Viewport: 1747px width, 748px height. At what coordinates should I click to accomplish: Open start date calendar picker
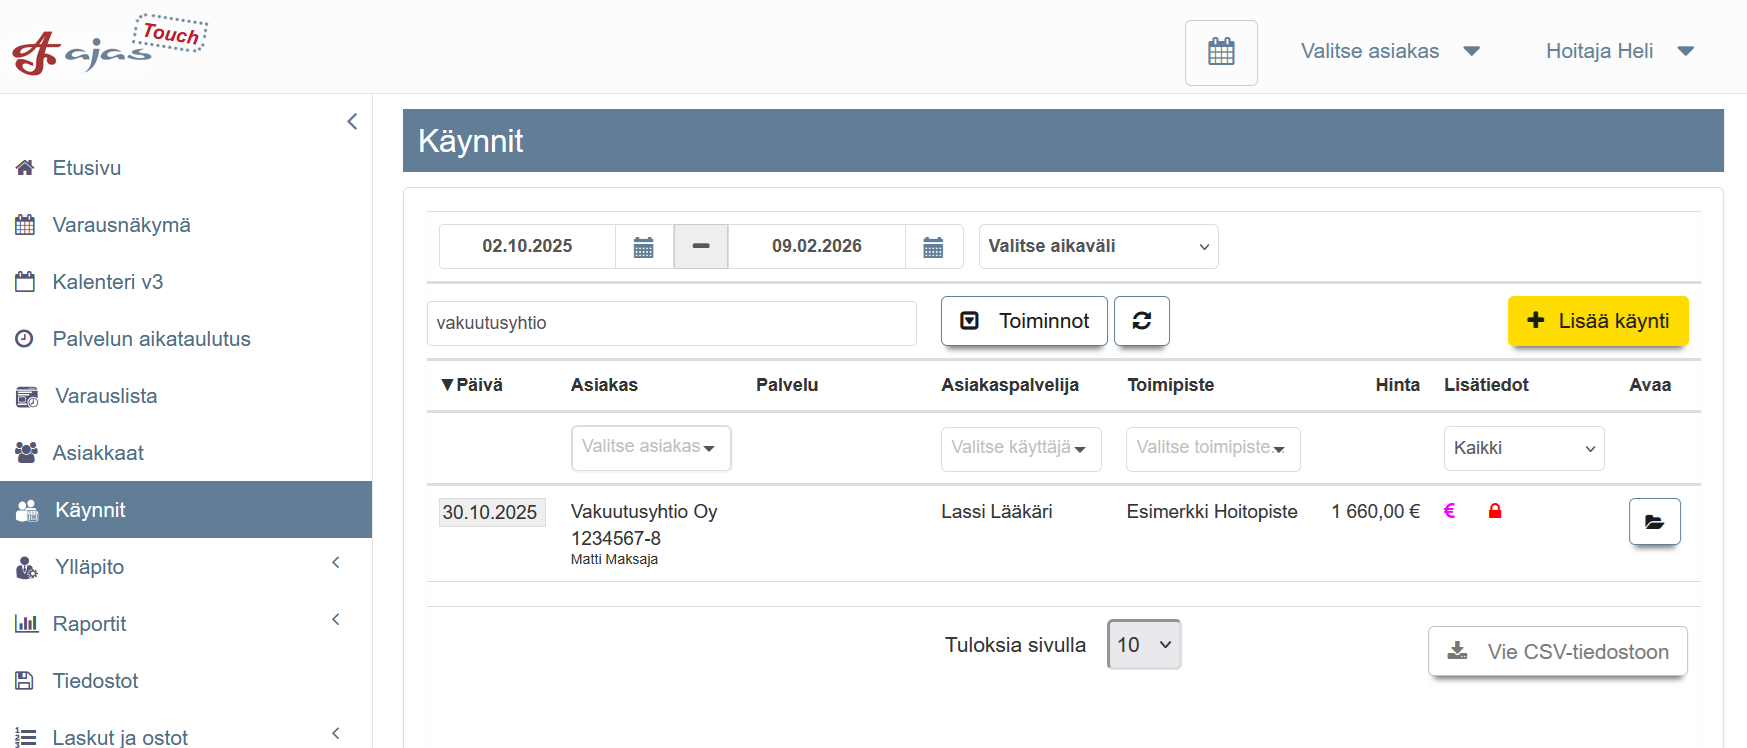coord(644,247)
